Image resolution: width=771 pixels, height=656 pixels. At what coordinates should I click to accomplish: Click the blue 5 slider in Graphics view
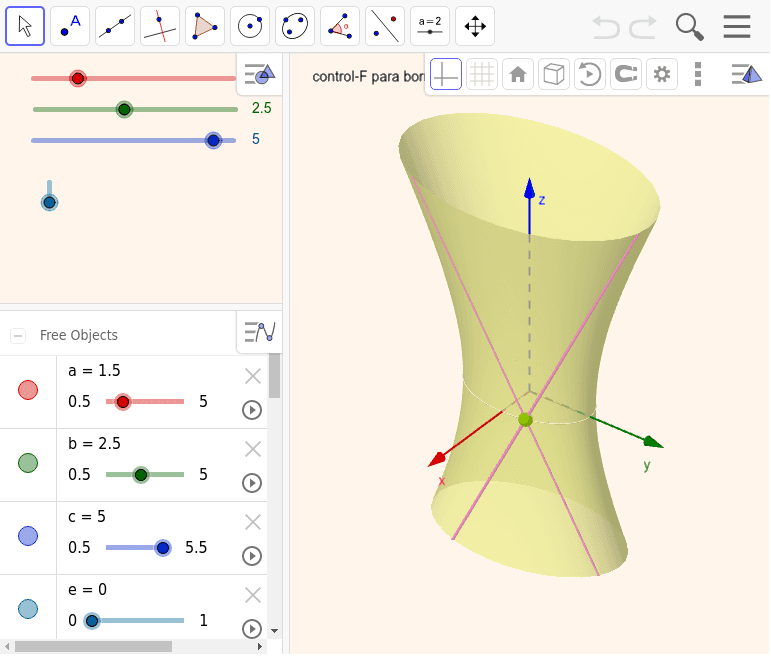coord(133,141)
